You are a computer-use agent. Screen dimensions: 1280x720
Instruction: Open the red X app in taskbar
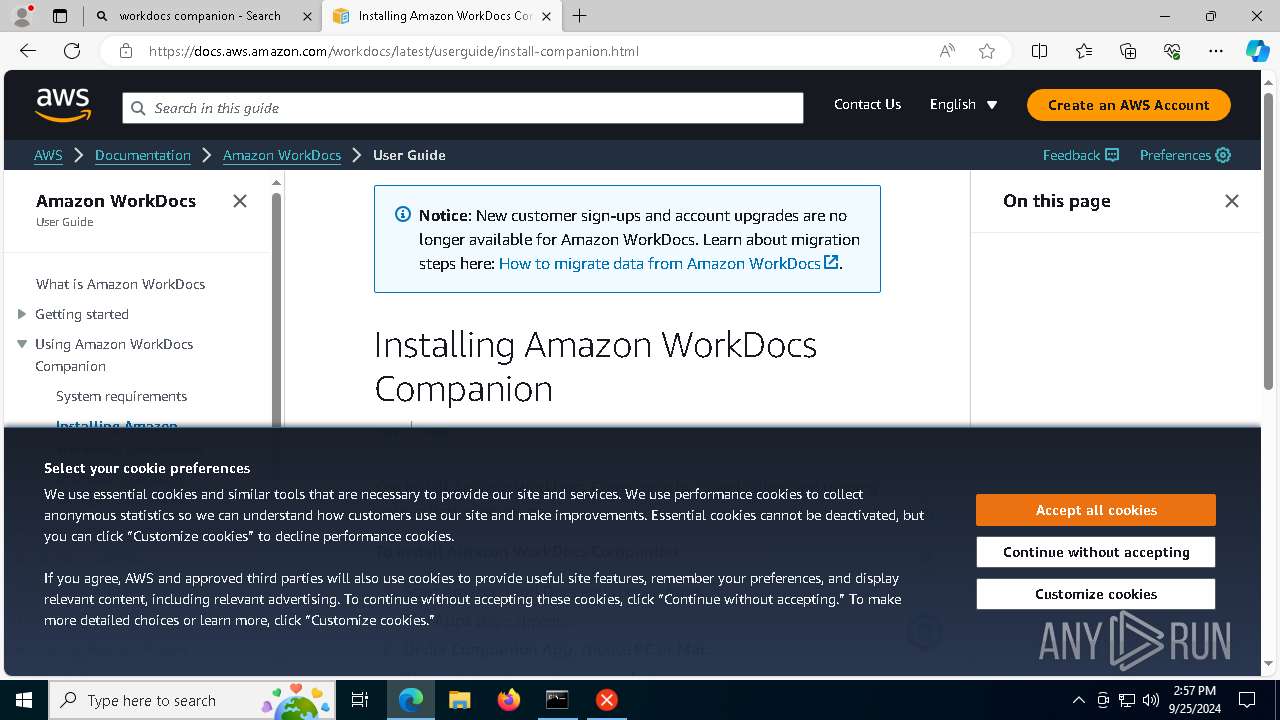606,700
